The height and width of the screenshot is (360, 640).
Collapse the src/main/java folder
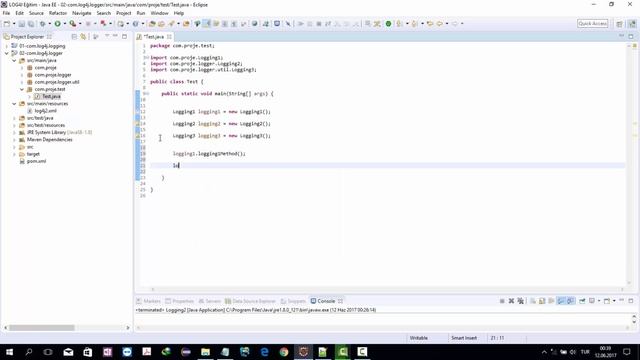[14, 60]
